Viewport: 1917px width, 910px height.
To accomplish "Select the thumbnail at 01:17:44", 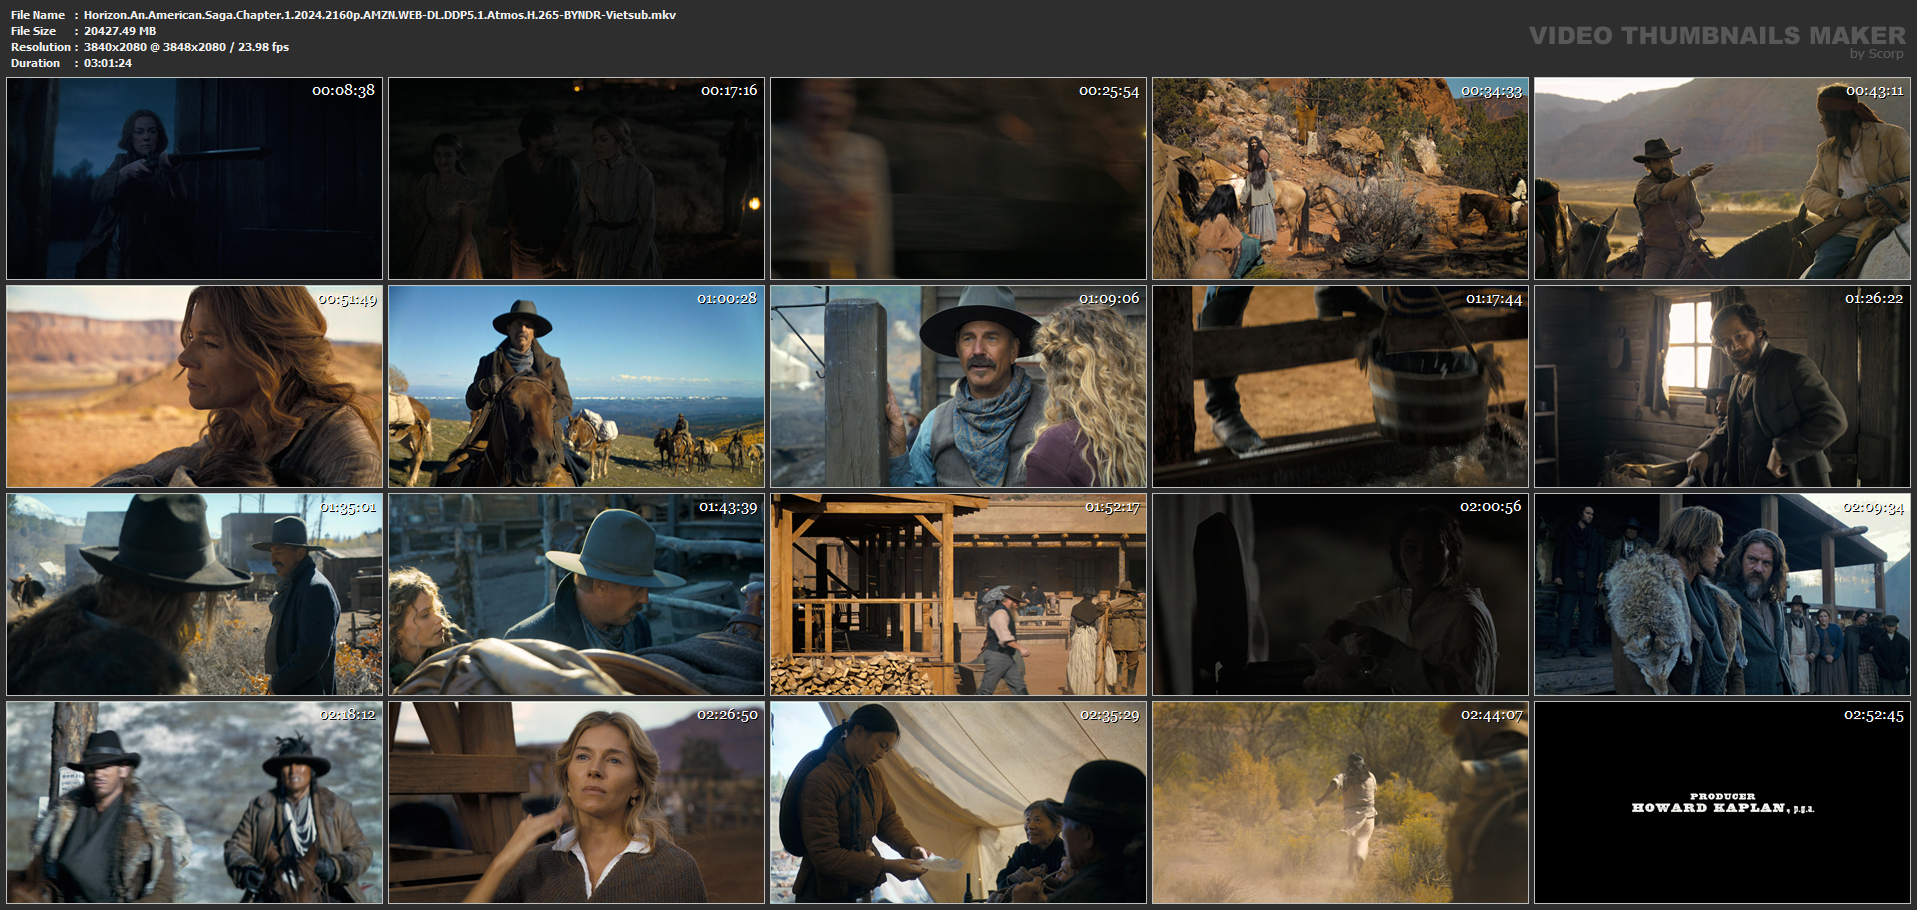I will [x=1340, y=387].
